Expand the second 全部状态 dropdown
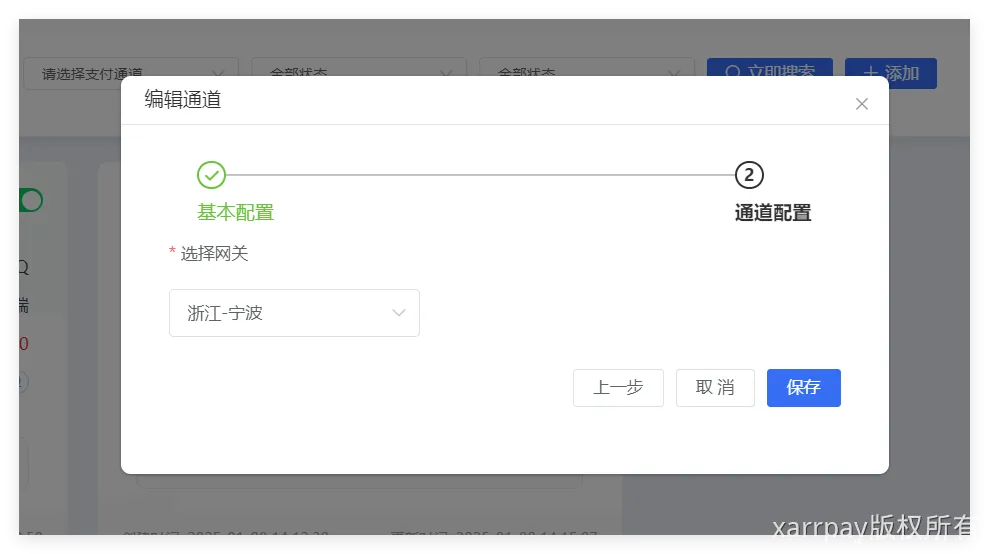 tap(587, 72)
